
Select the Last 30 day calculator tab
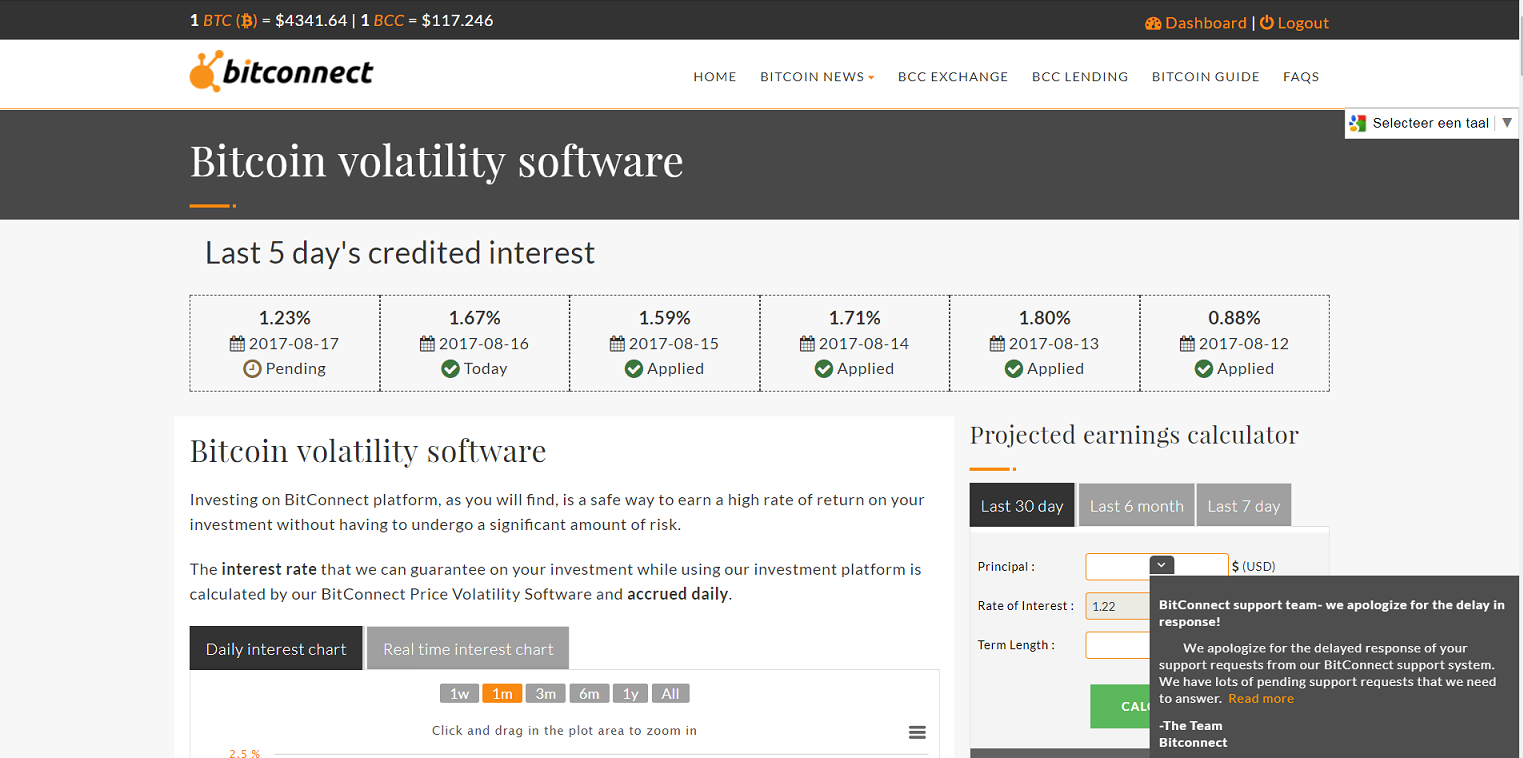click(x=1022, y=506)
